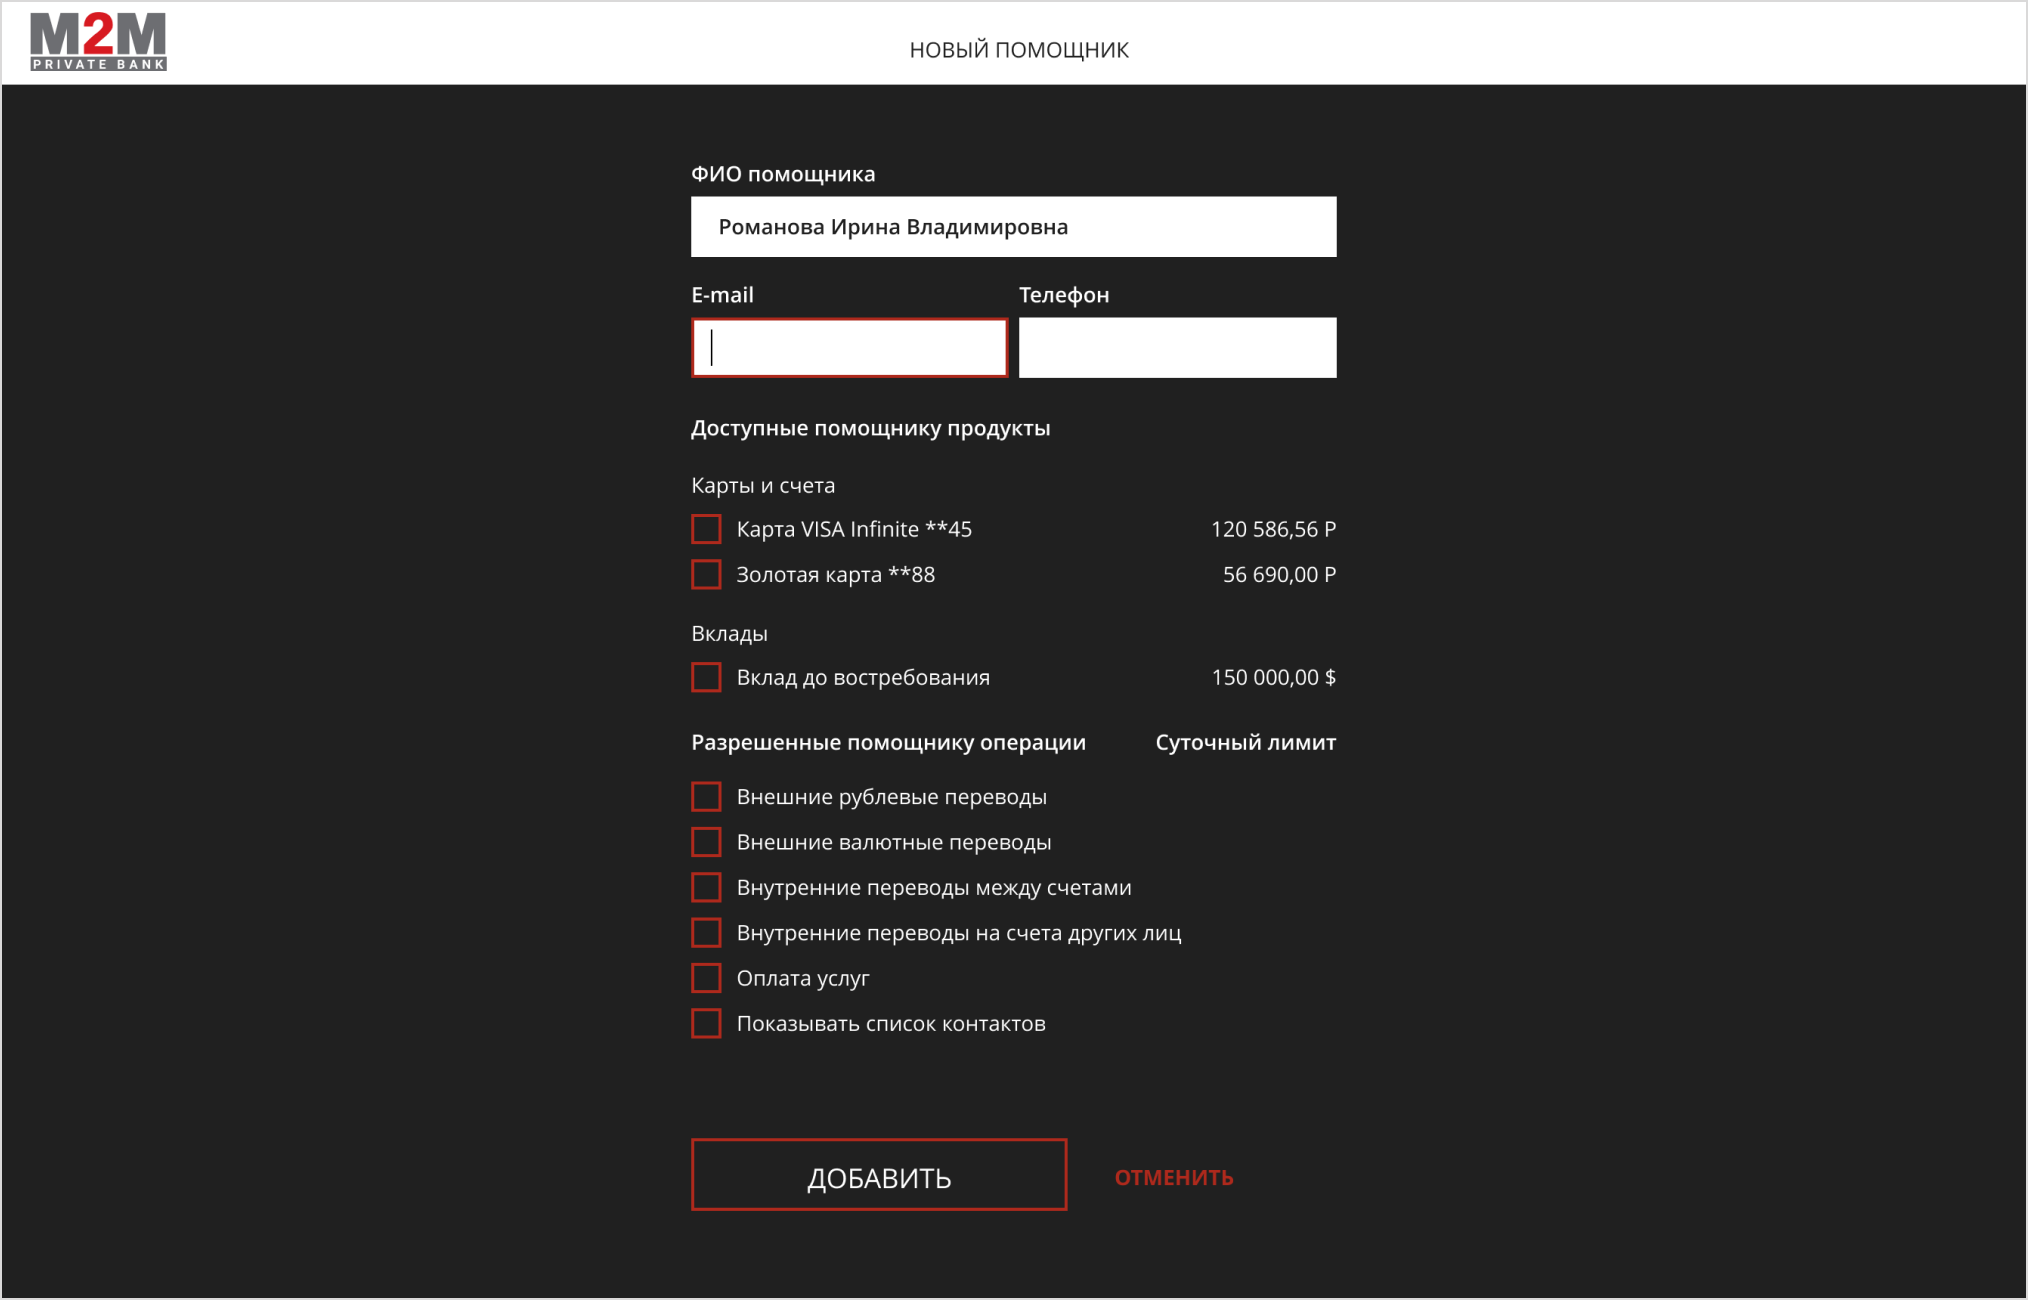Tick the Оплата услуг checkbox

coord(706,978)
